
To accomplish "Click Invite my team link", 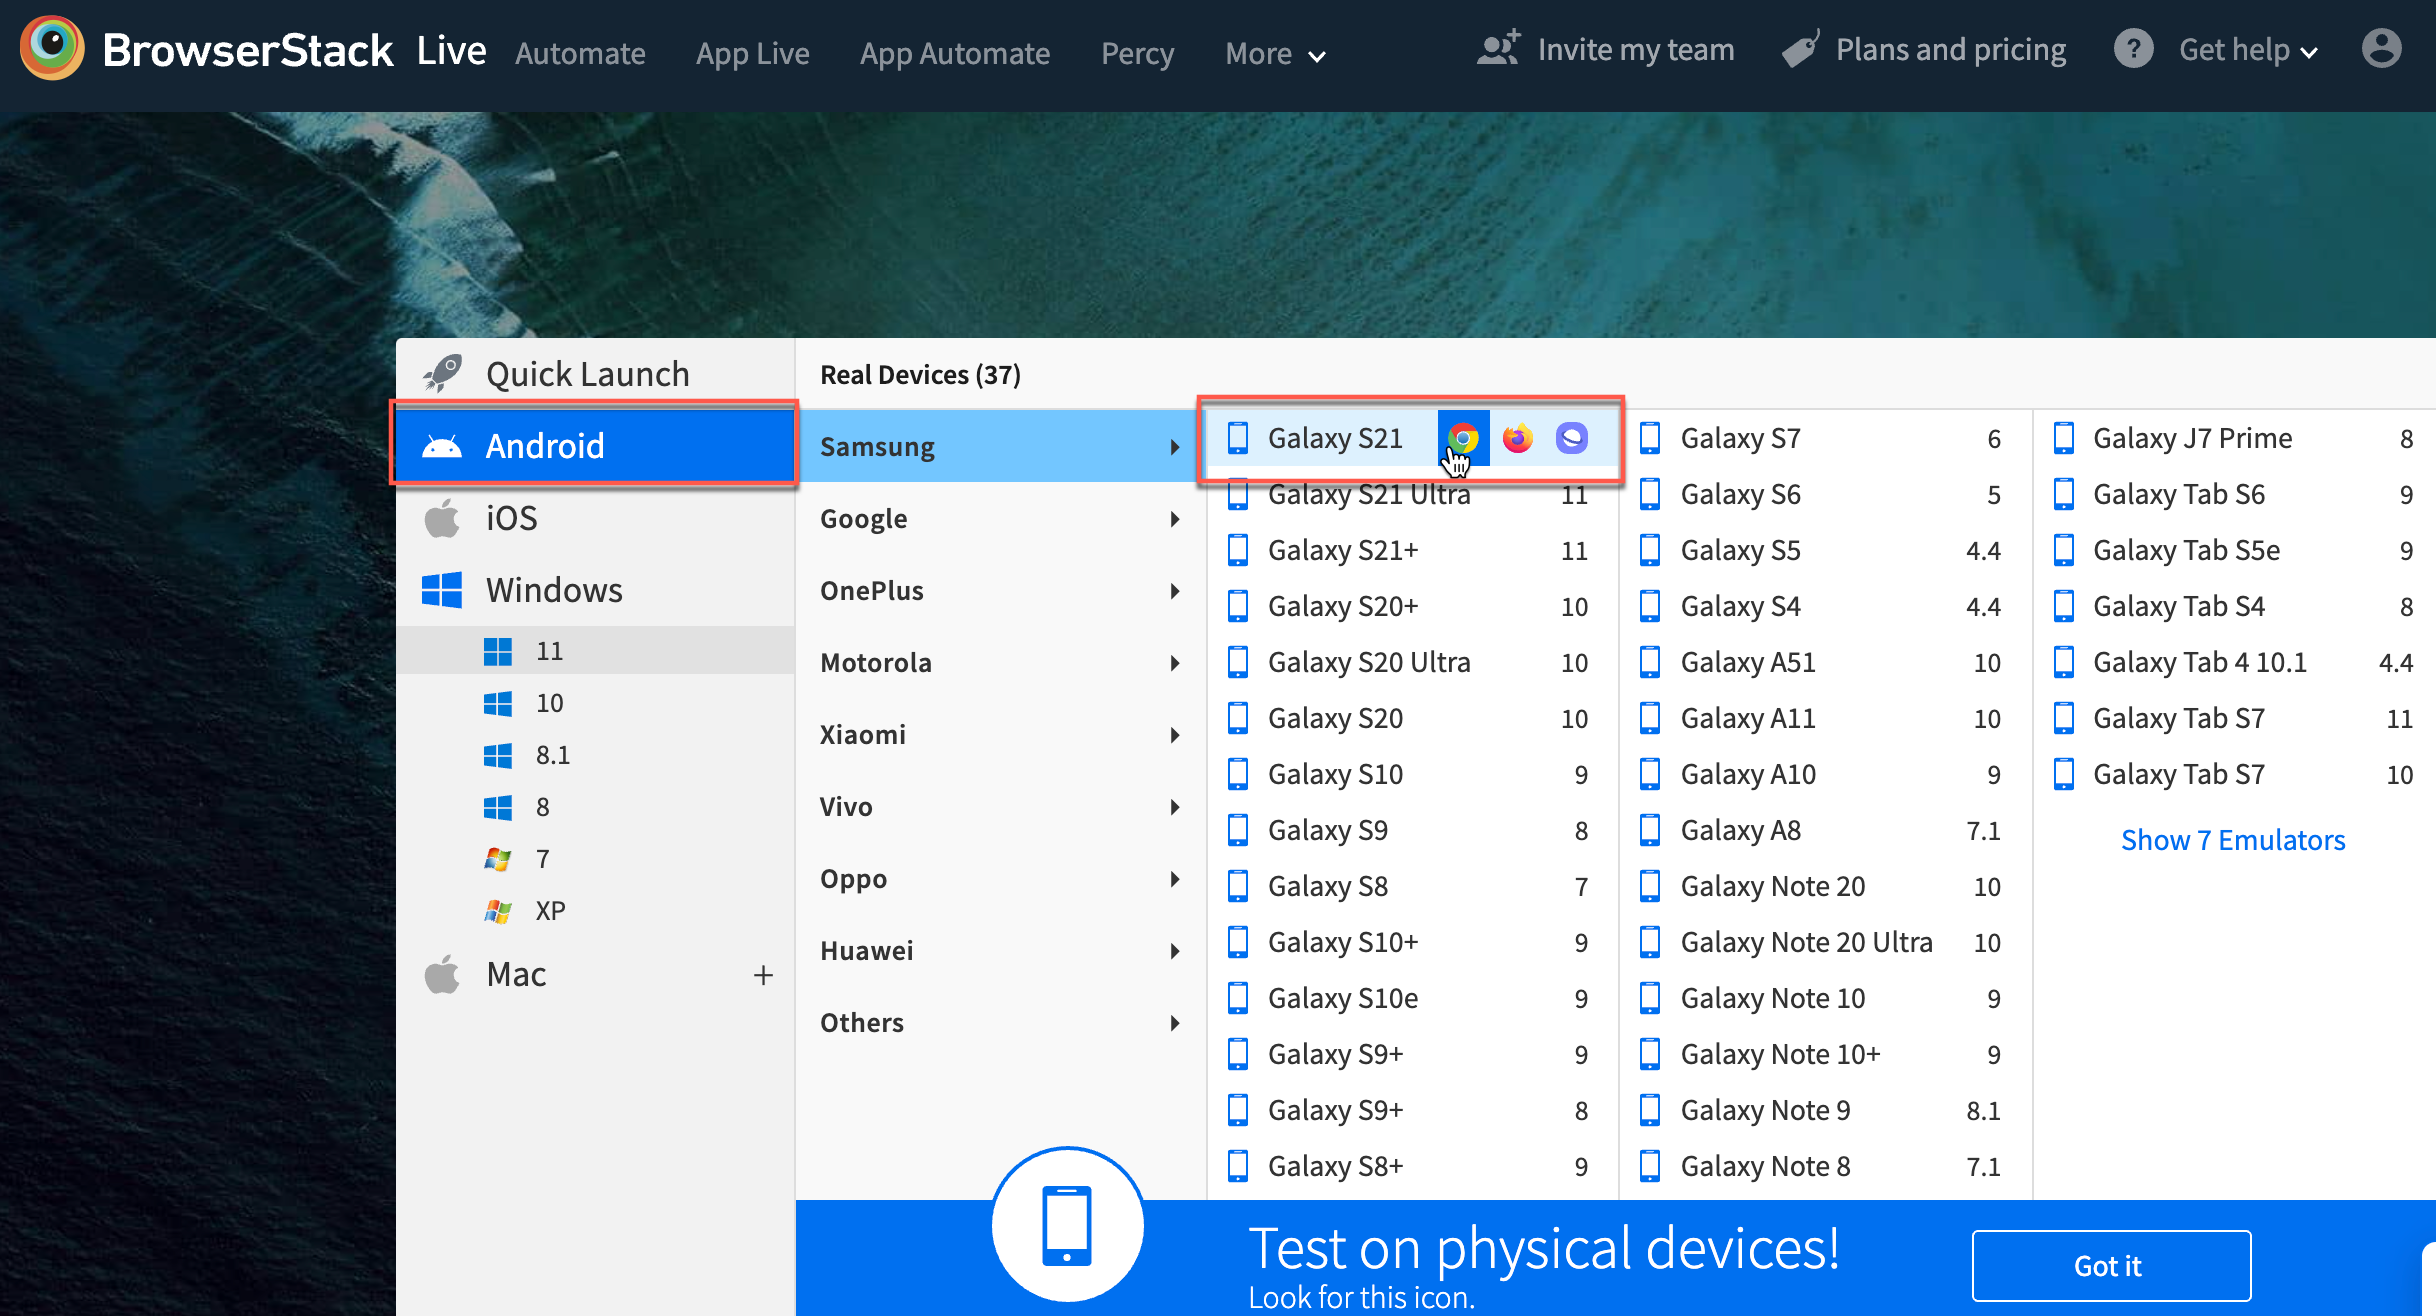I will click(1636, 50).
